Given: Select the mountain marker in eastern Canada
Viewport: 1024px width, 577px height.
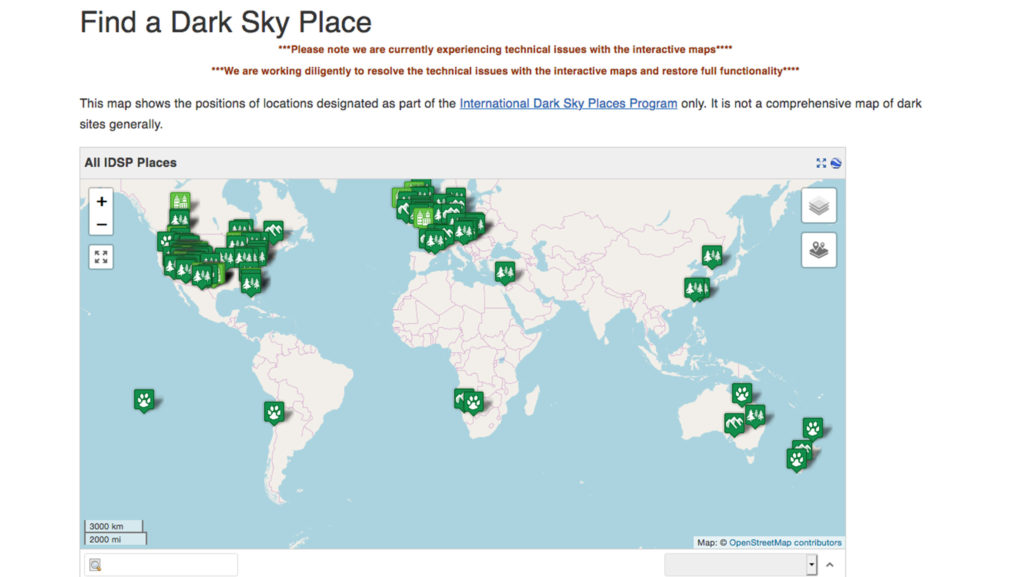Looking at the screenshot, I should 274,230.
